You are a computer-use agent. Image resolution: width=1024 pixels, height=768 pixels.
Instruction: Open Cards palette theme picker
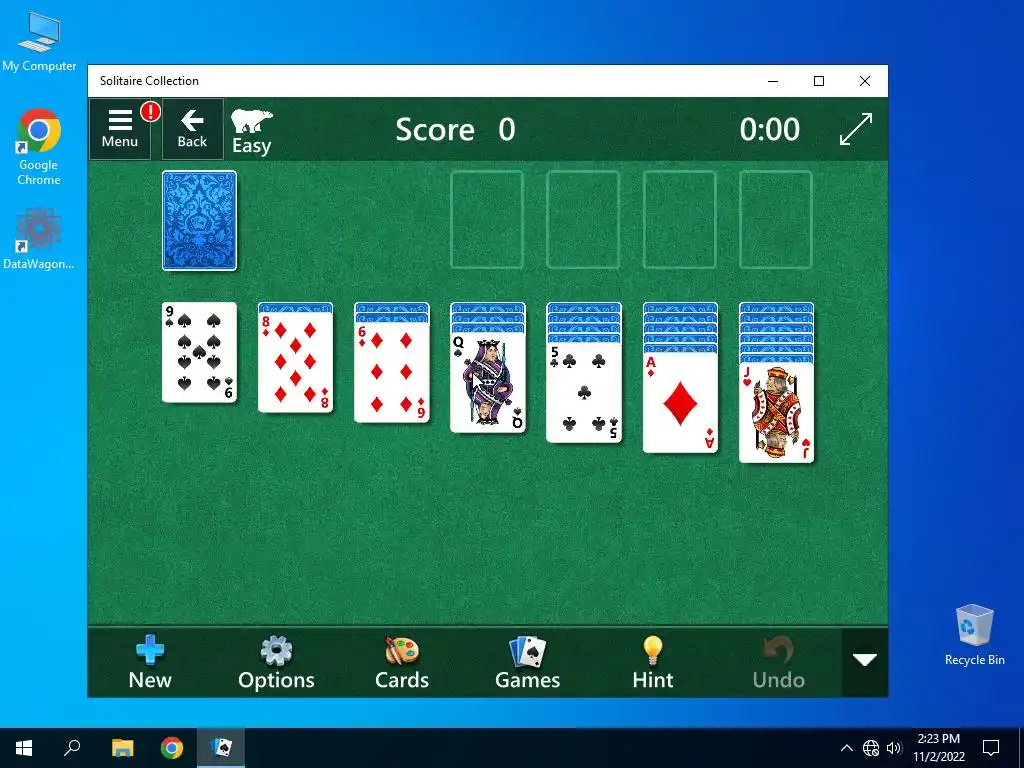point(402,662)
